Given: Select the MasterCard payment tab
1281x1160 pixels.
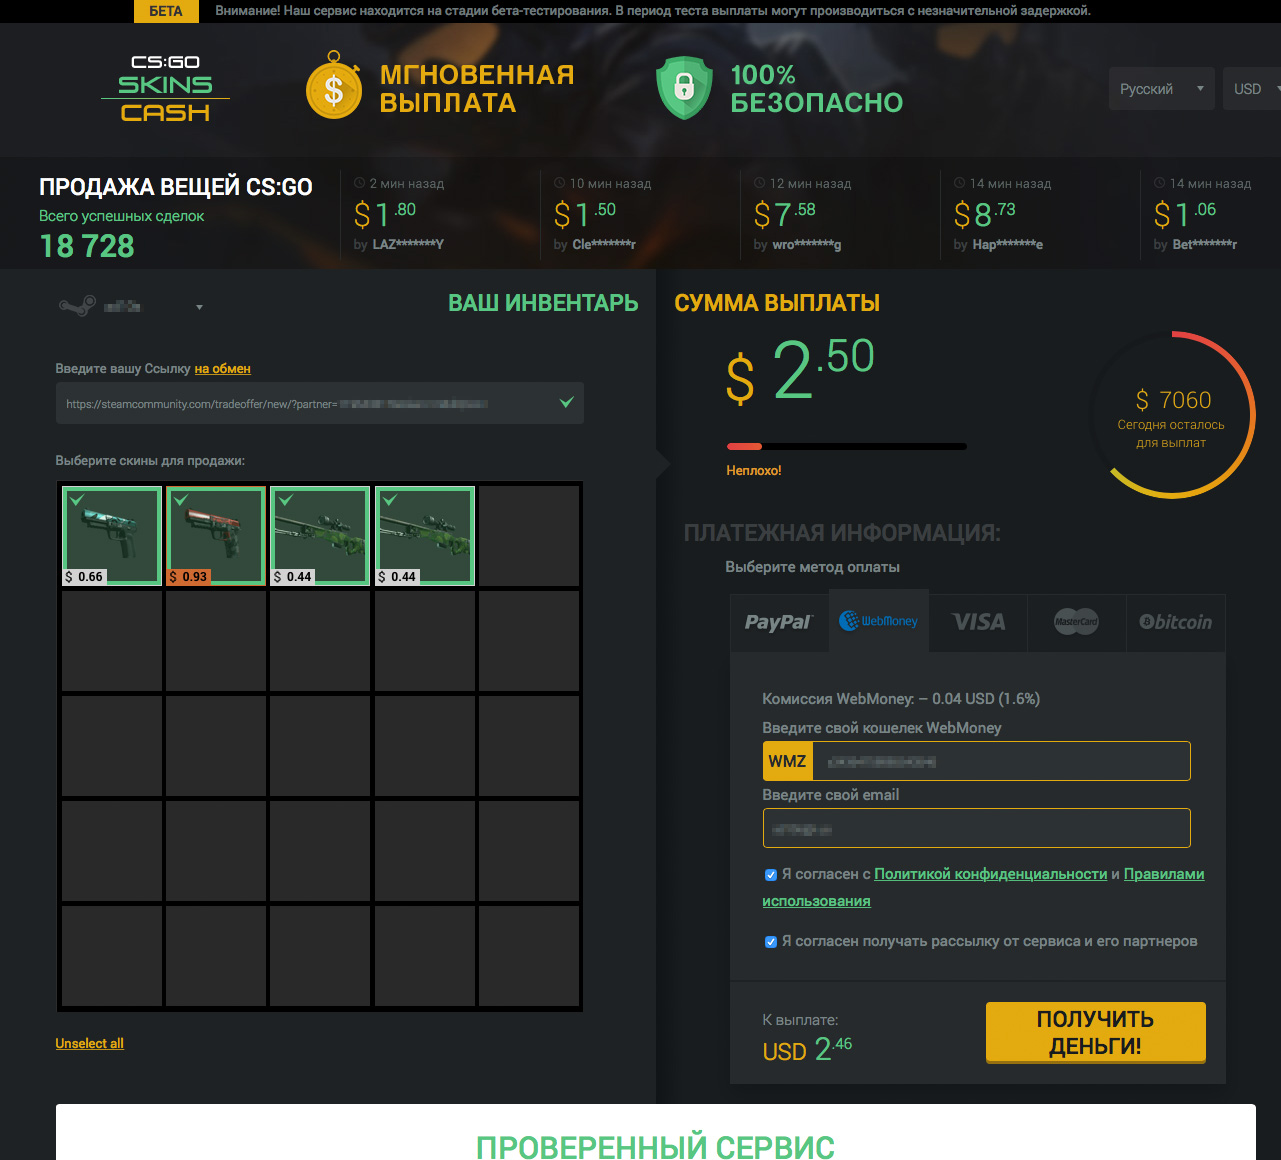Looking at the screenshot, I should tap(1076, 622).
